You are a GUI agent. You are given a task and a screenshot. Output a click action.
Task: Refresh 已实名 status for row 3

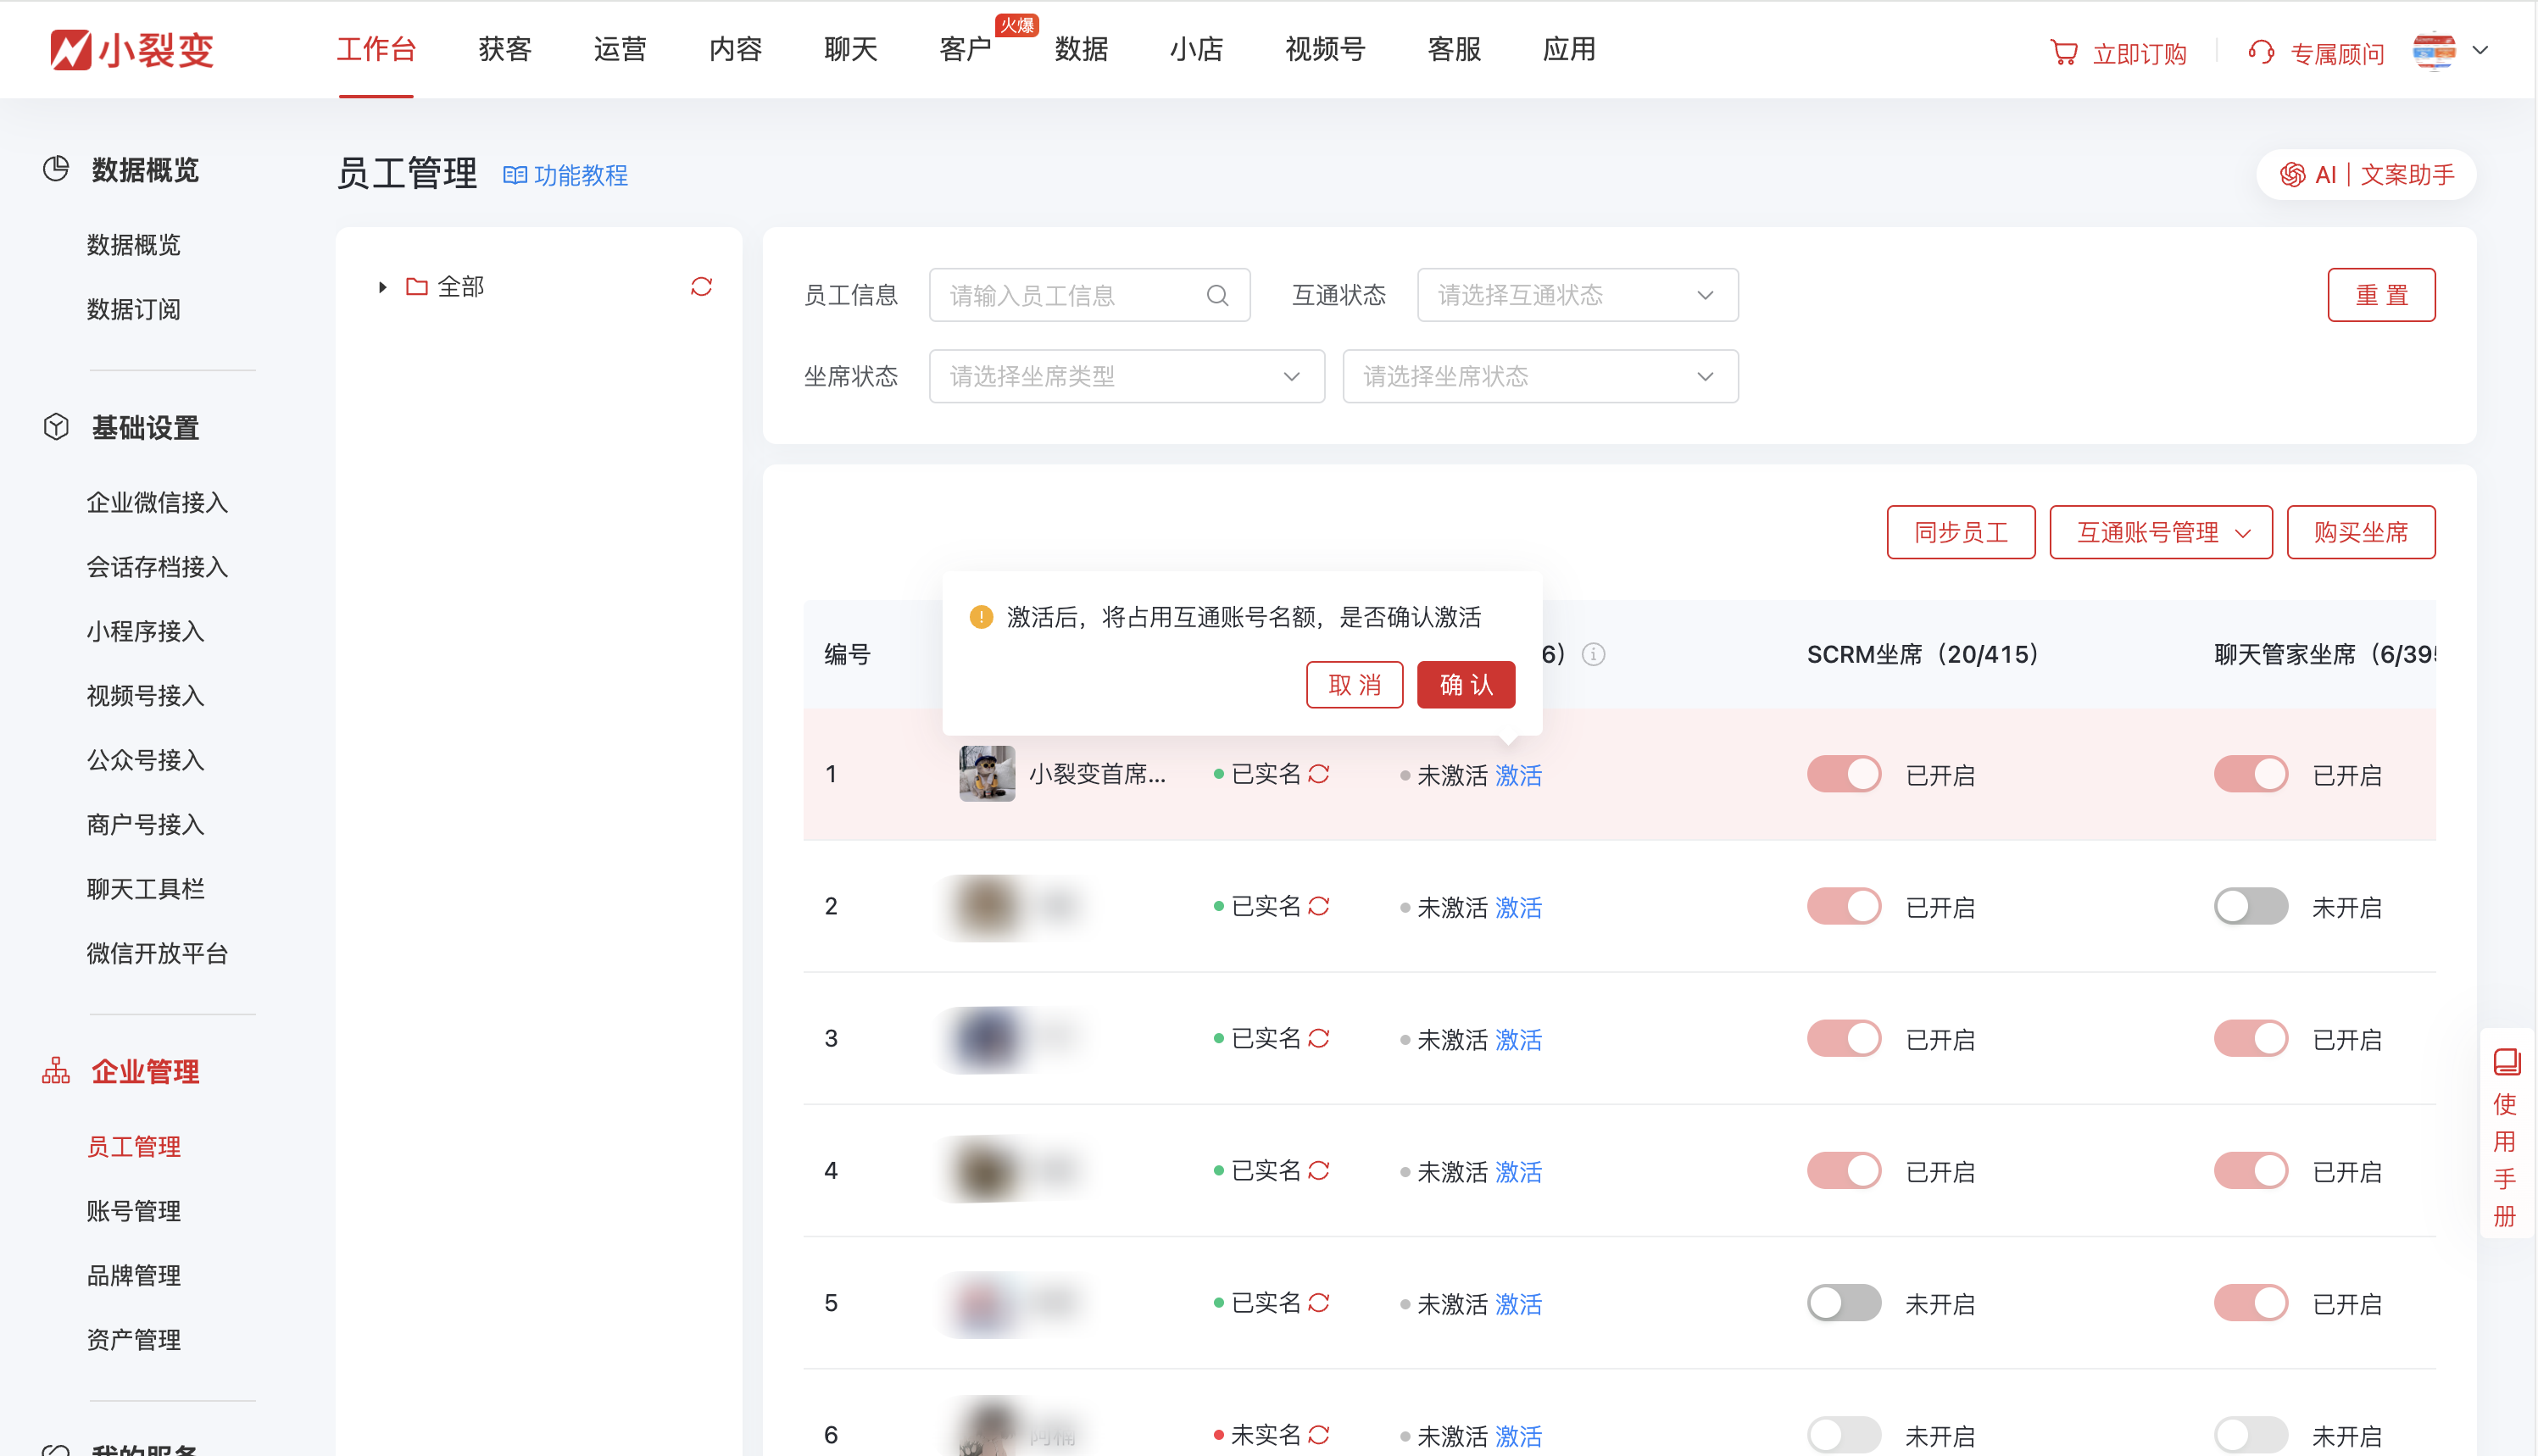point(1319,1038)
